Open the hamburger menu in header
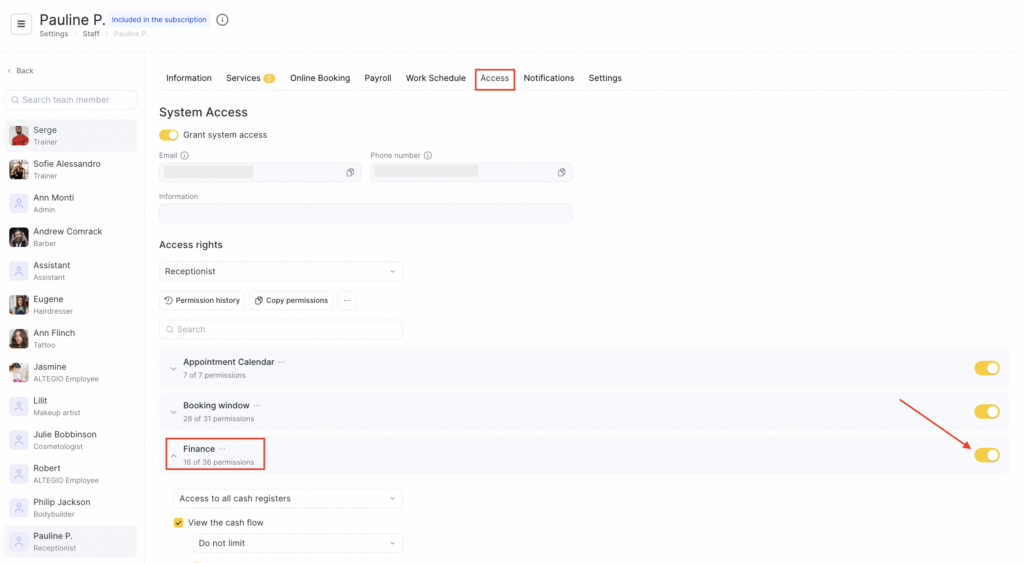Viewport: 1024px width, 563px height. (x=21, y=25)
